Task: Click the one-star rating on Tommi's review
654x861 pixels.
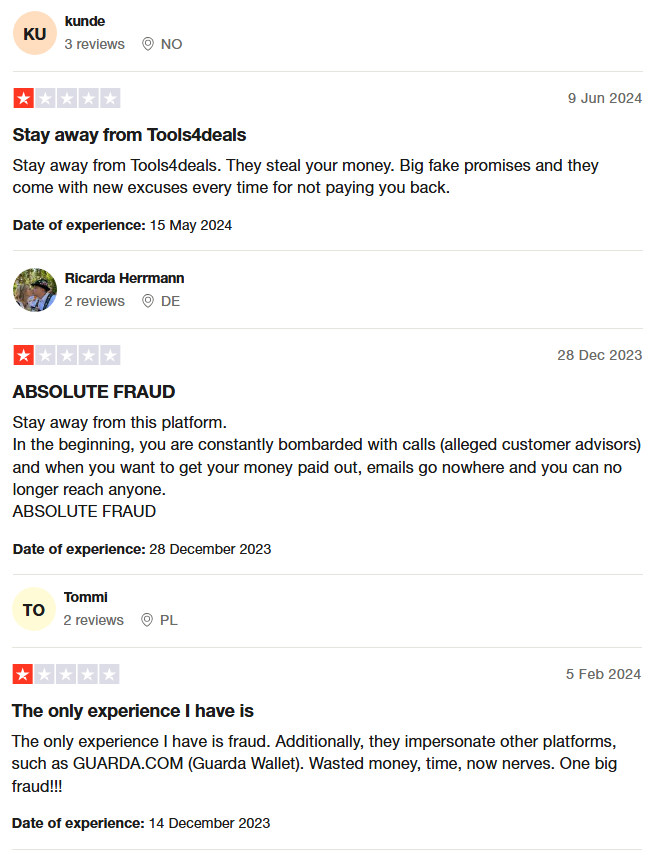Action: click(66, 674)
